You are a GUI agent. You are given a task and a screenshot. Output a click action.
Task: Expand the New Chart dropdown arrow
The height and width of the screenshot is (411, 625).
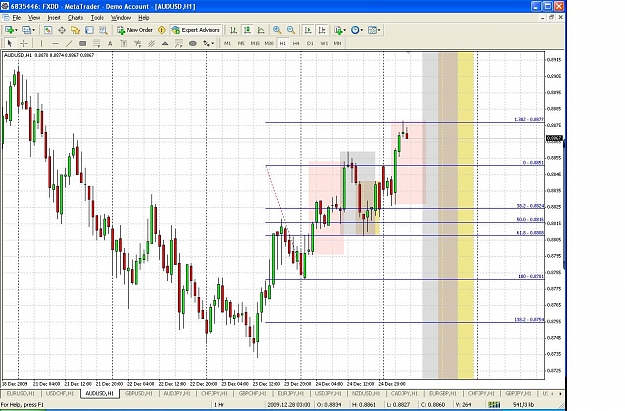16,30
